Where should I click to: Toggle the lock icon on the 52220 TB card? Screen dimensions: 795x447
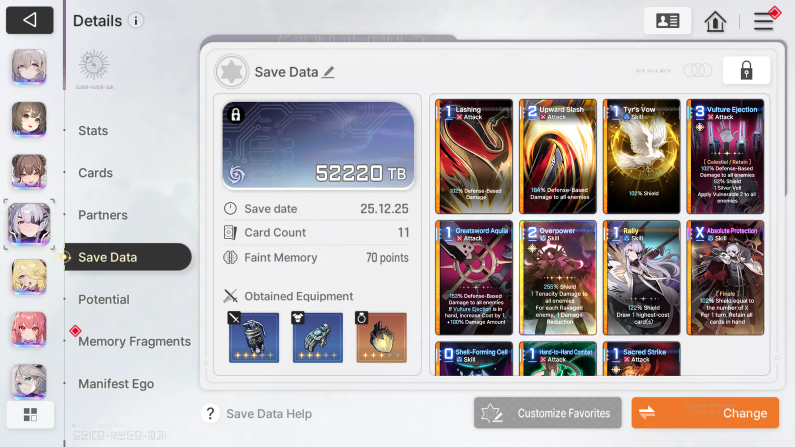click(x=236, y=115)
